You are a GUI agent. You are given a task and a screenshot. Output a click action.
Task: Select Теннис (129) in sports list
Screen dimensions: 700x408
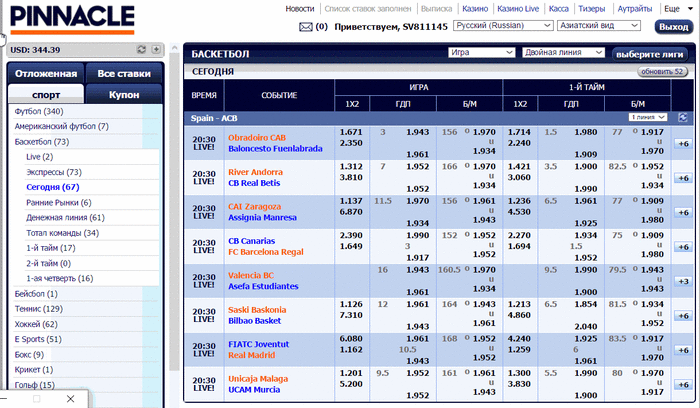(38, 308)
